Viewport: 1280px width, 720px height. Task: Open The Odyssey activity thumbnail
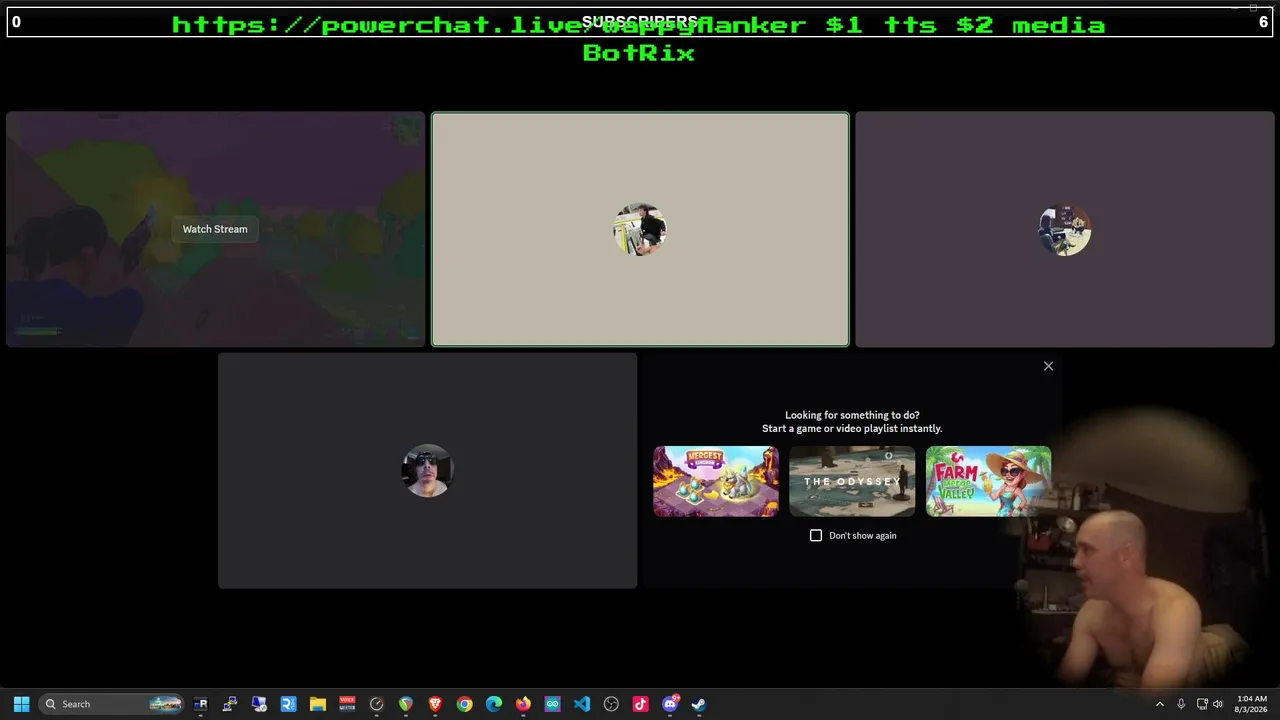click(852, 481)
